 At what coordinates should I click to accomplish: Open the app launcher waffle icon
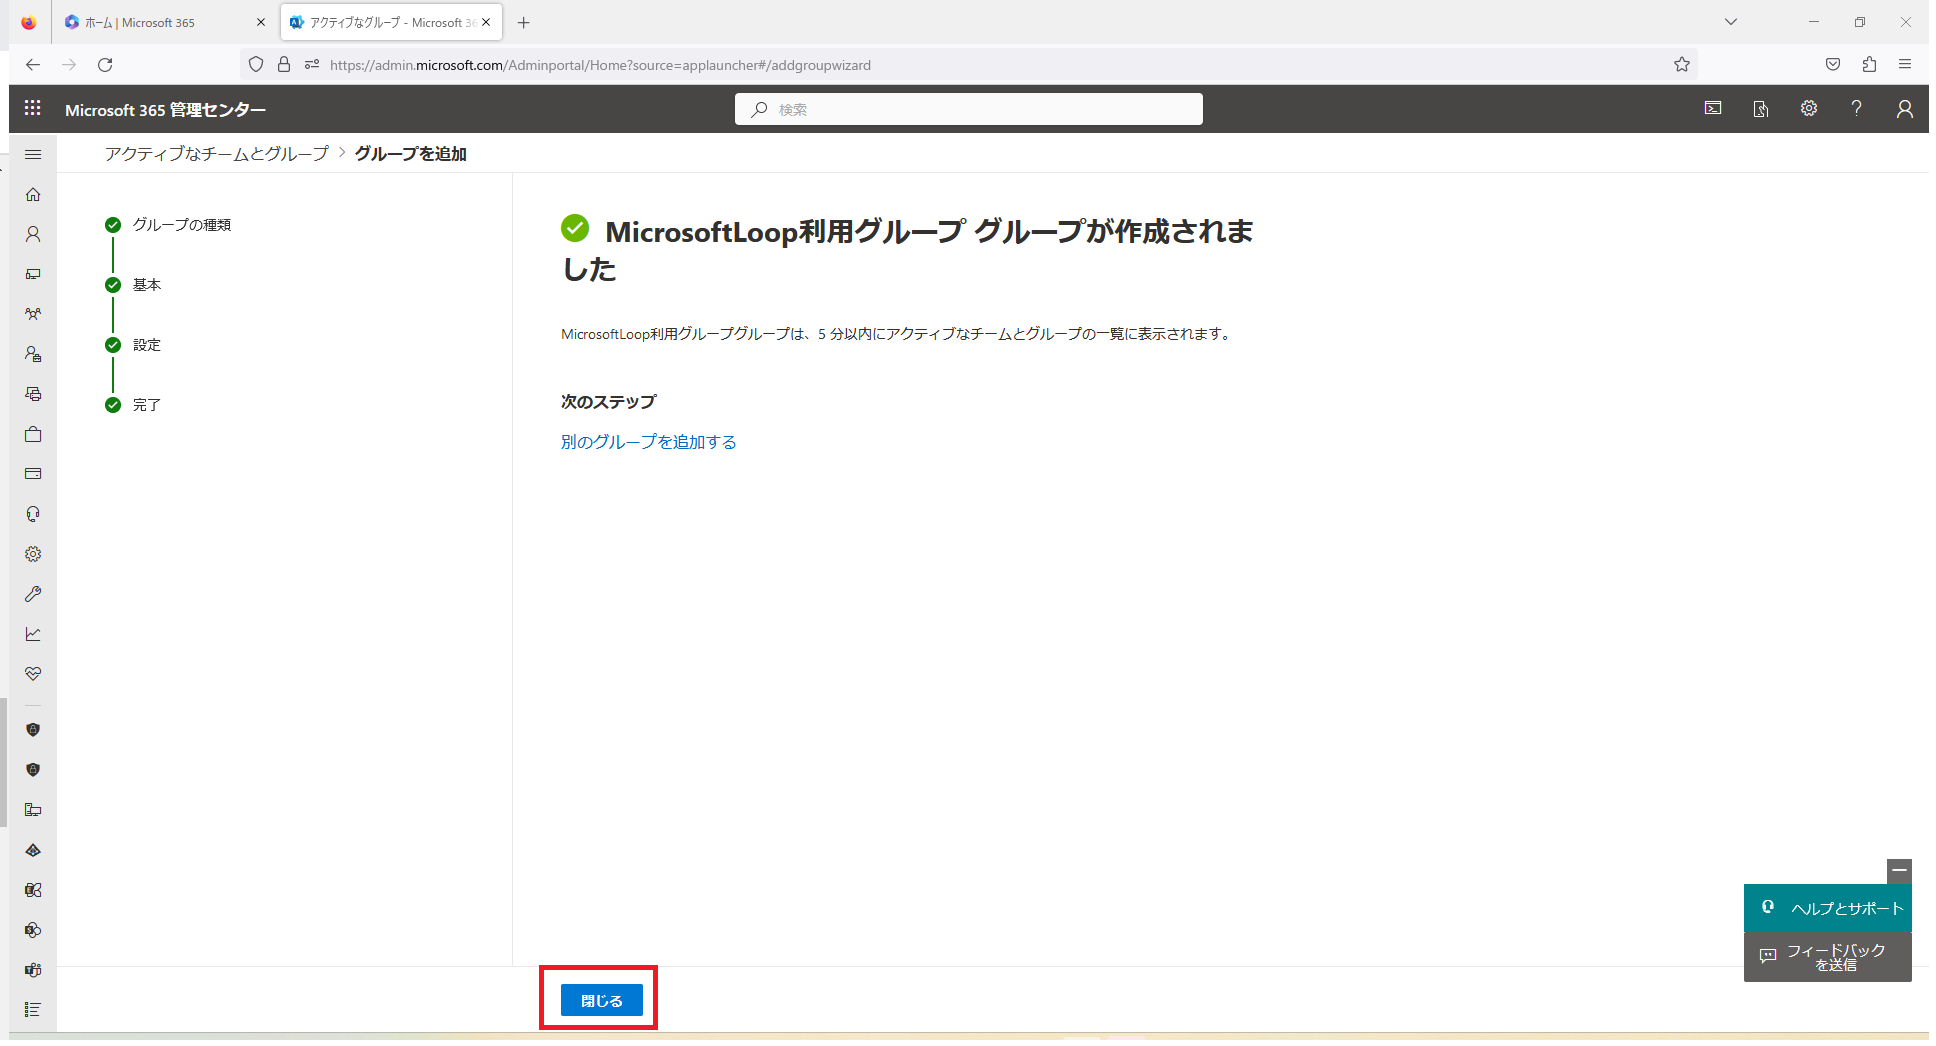[33, 108]
